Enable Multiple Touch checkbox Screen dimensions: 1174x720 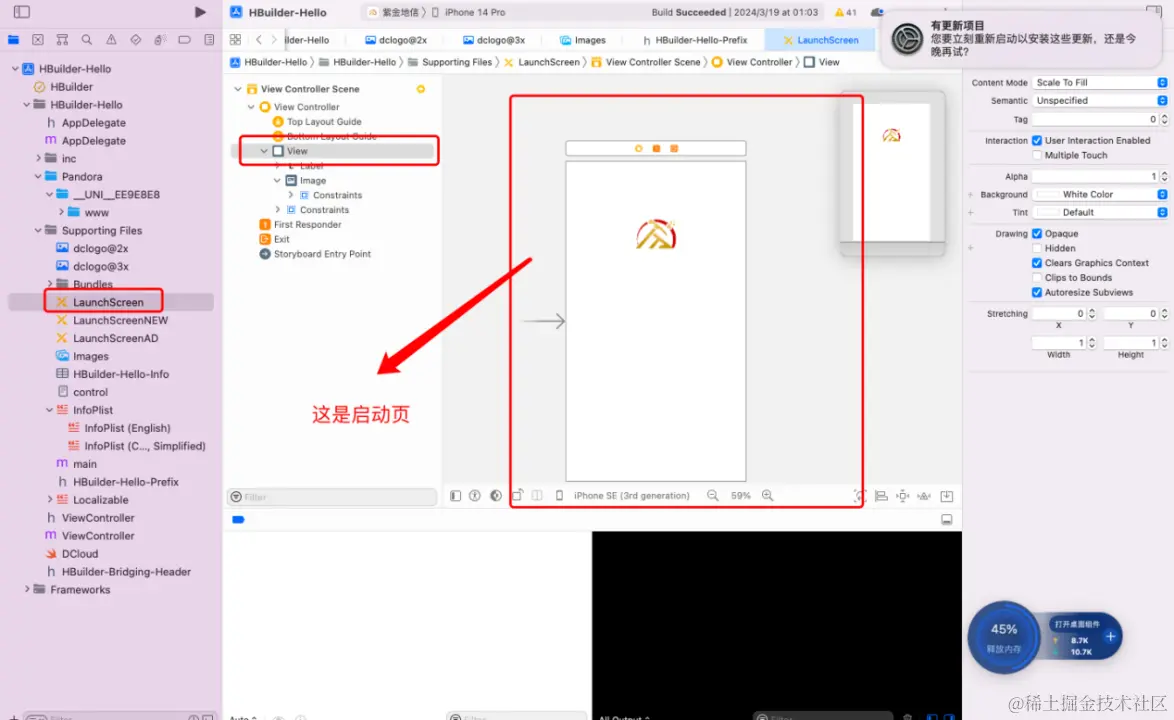point(1037,155)
